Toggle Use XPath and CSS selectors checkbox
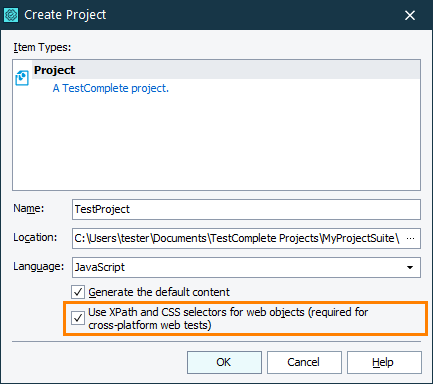 point(78,318)
